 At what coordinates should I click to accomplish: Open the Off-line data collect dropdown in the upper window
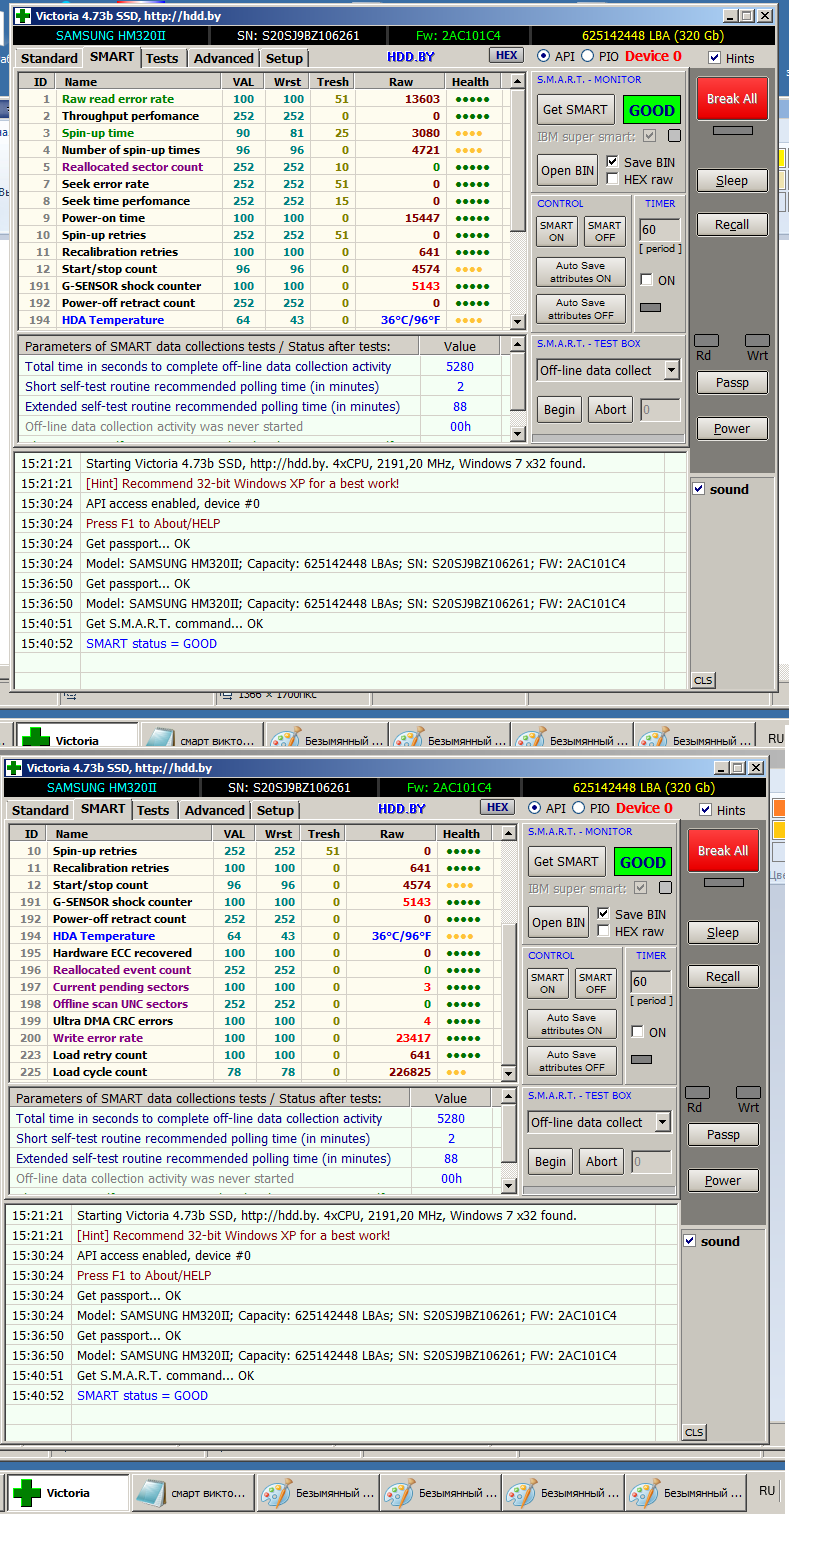(x=671, y=370)
